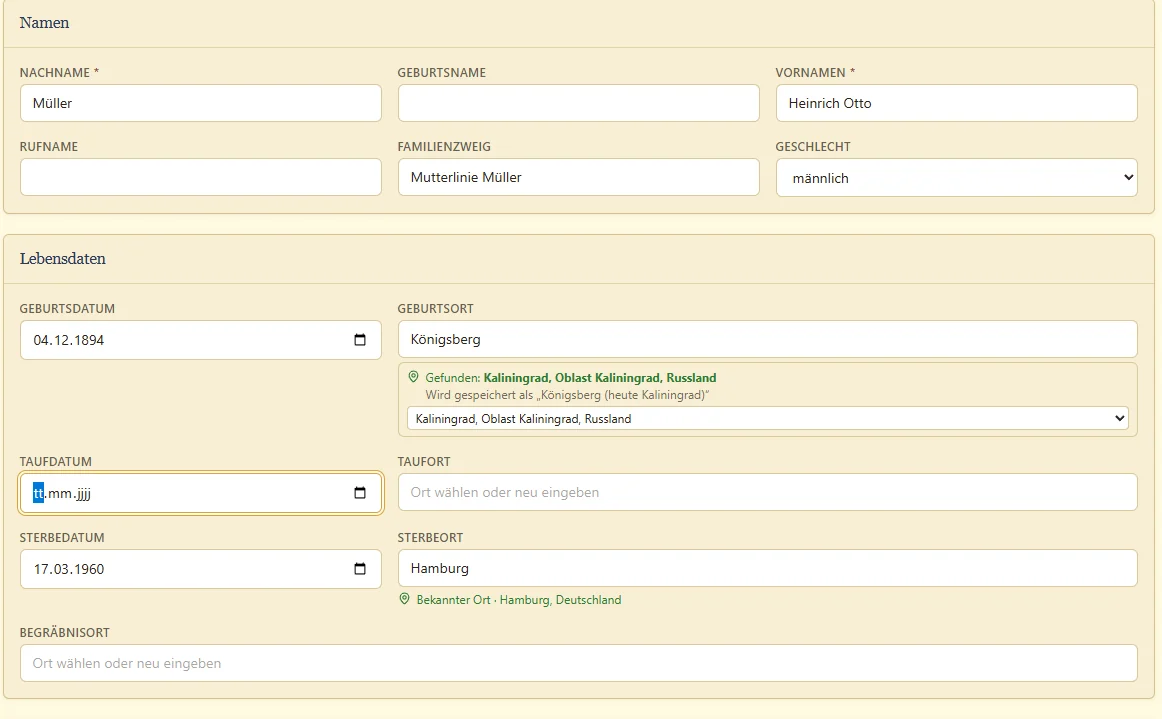
Task: Click the empty Rufname field
Action: click(x=201, y=177)
